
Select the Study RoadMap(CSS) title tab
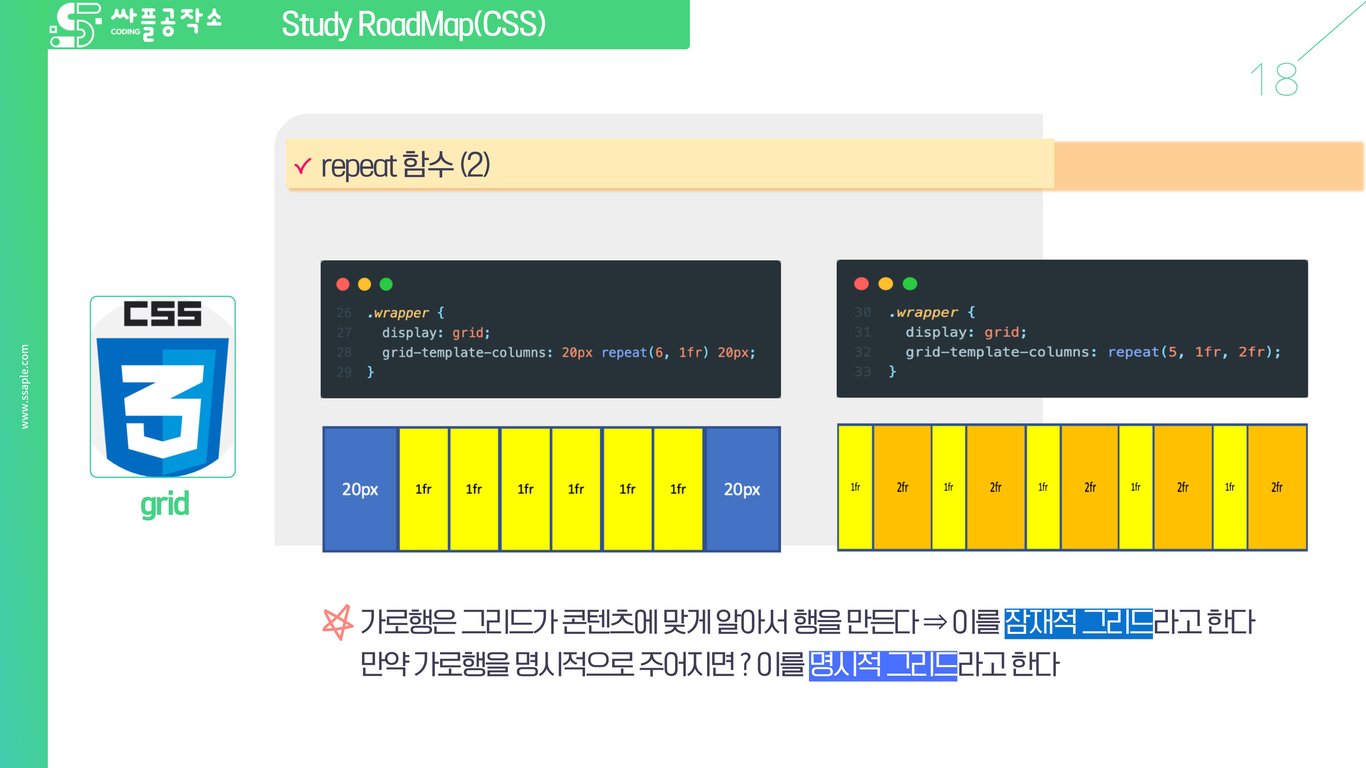413,22
